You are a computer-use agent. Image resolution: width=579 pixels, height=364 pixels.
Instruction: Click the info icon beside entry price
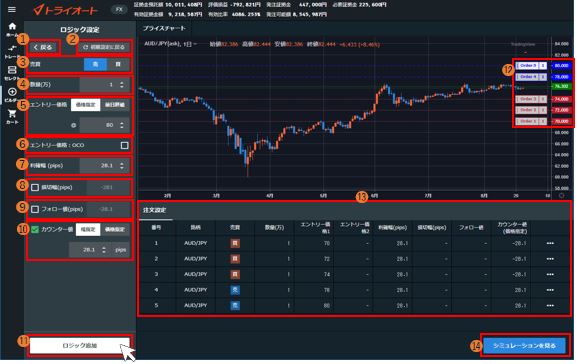[x=73, y=126]
